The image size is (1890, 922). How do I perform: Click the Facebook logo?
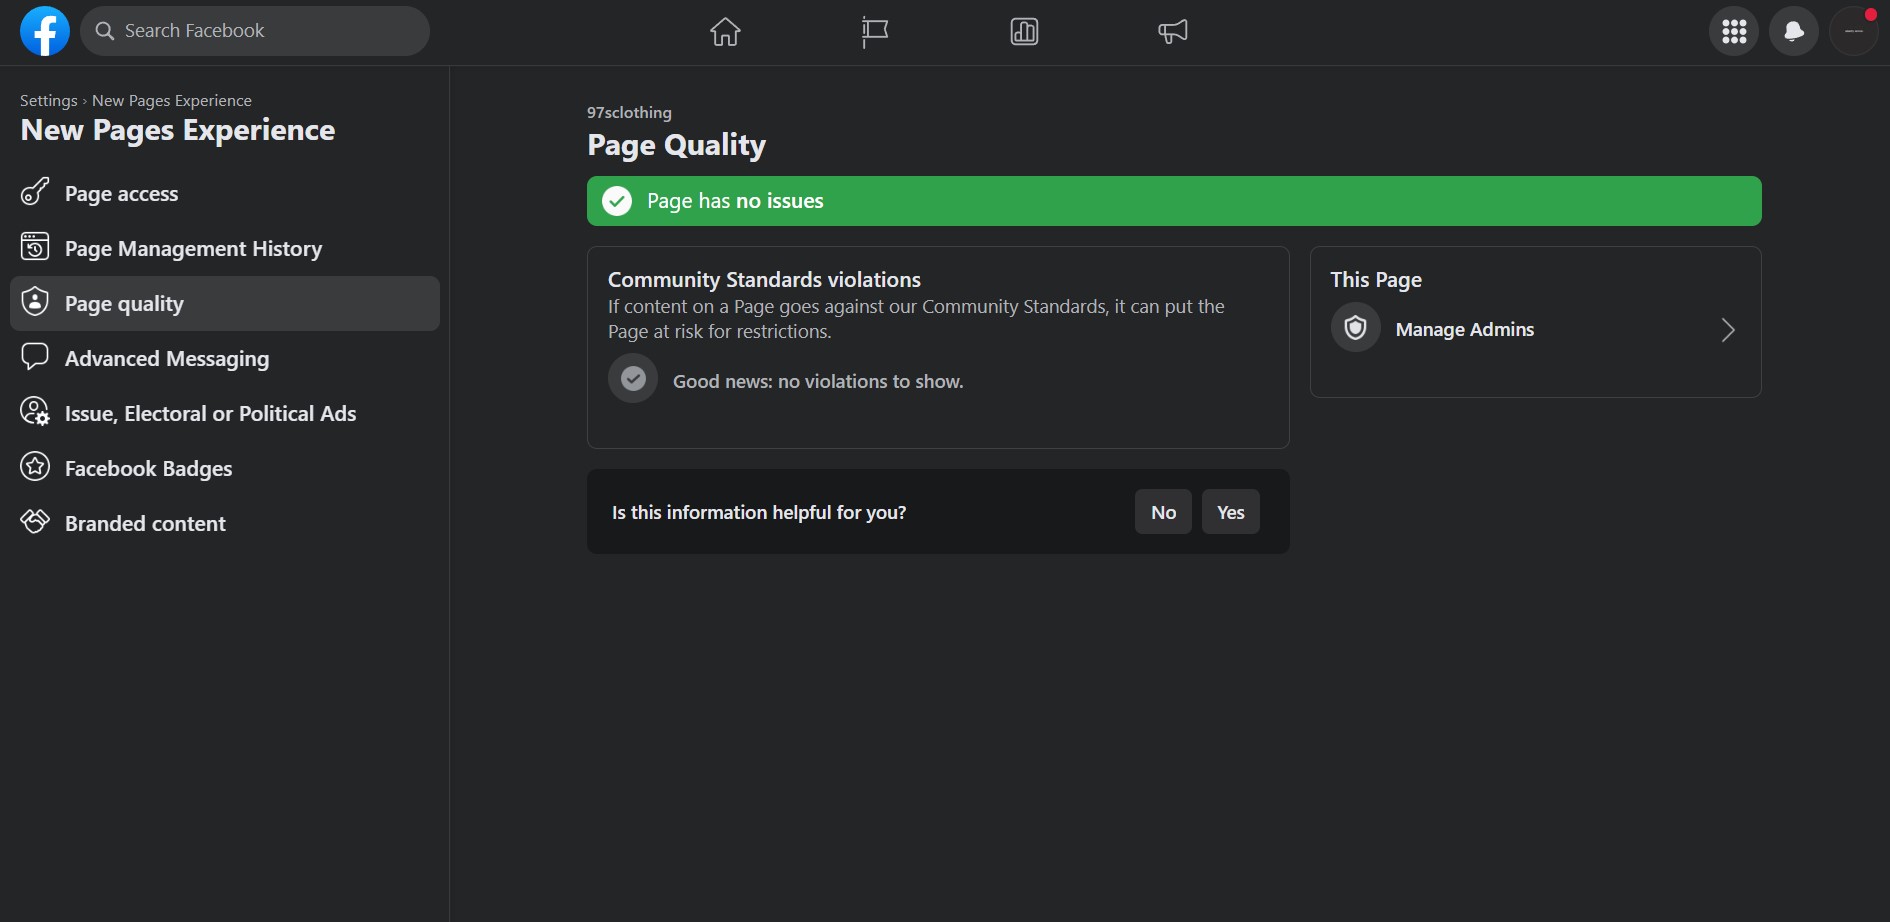tap(45, 31)
